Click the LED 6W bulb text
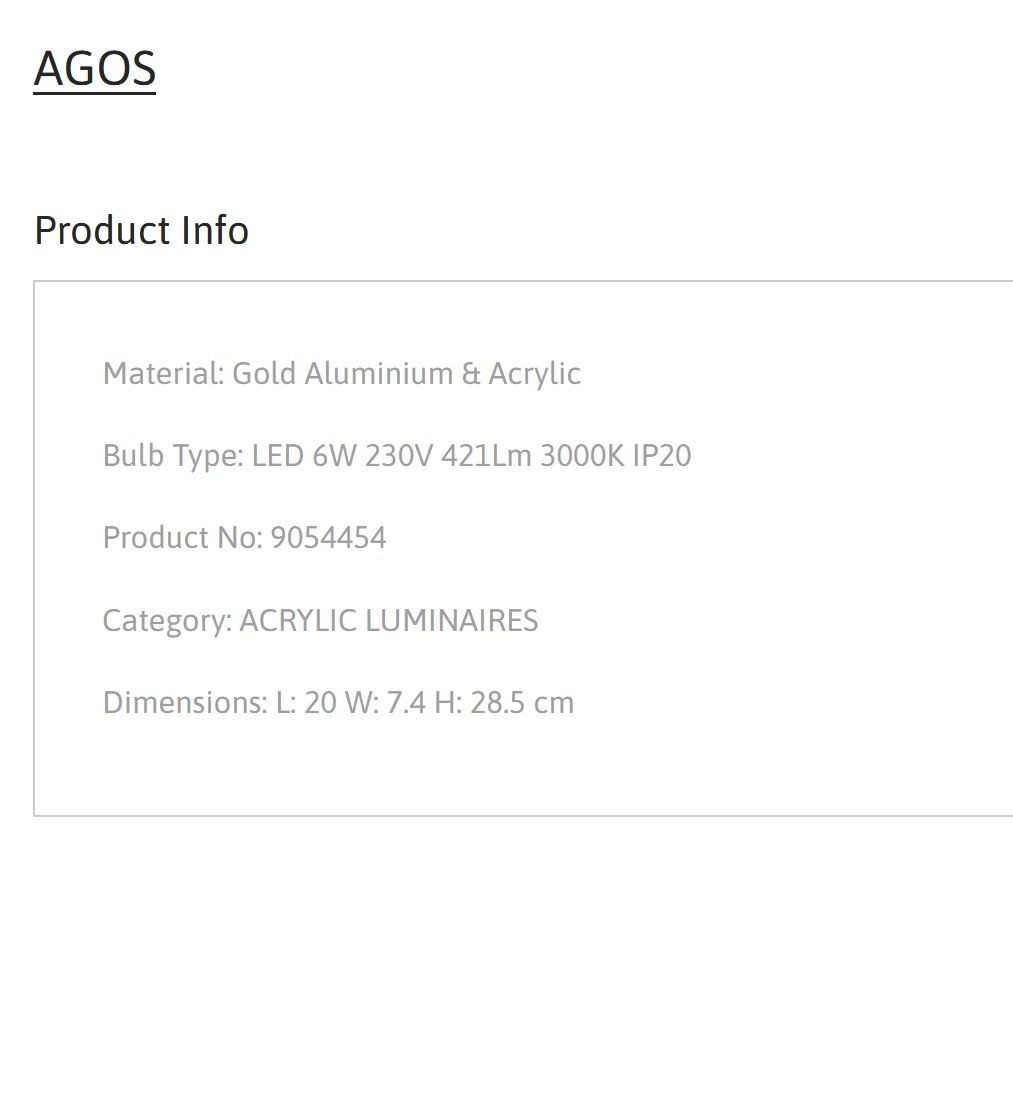 pyautogui.click(x=304, y=455)
